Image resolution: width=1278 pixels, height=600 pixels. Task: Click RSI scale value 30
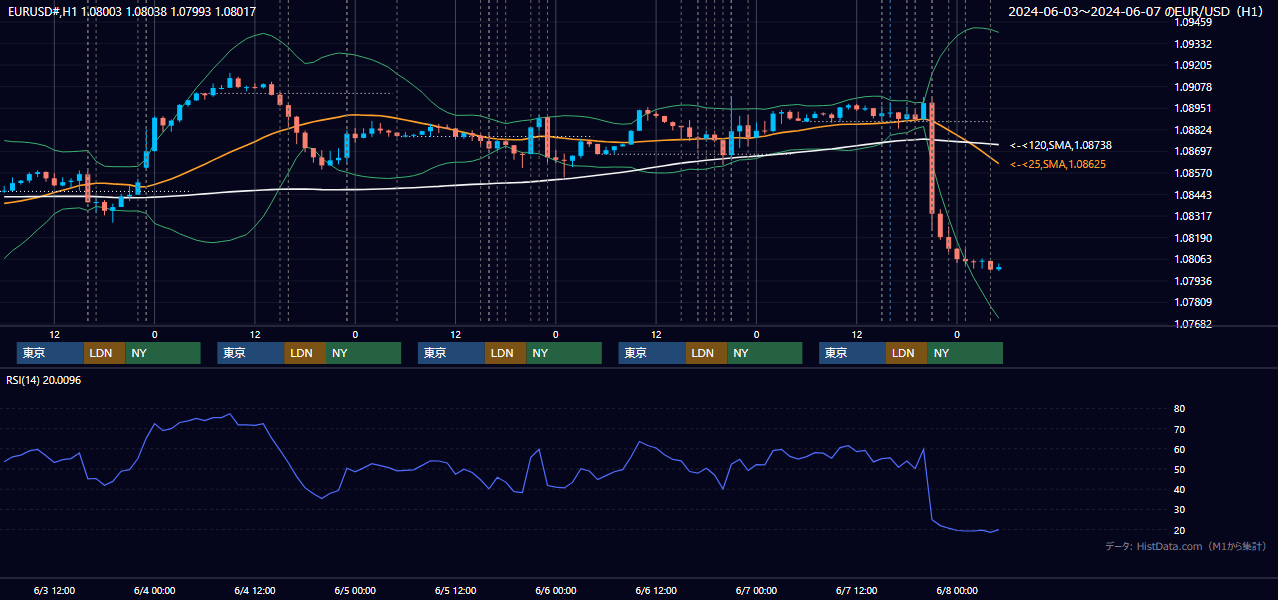point(1179,510)
